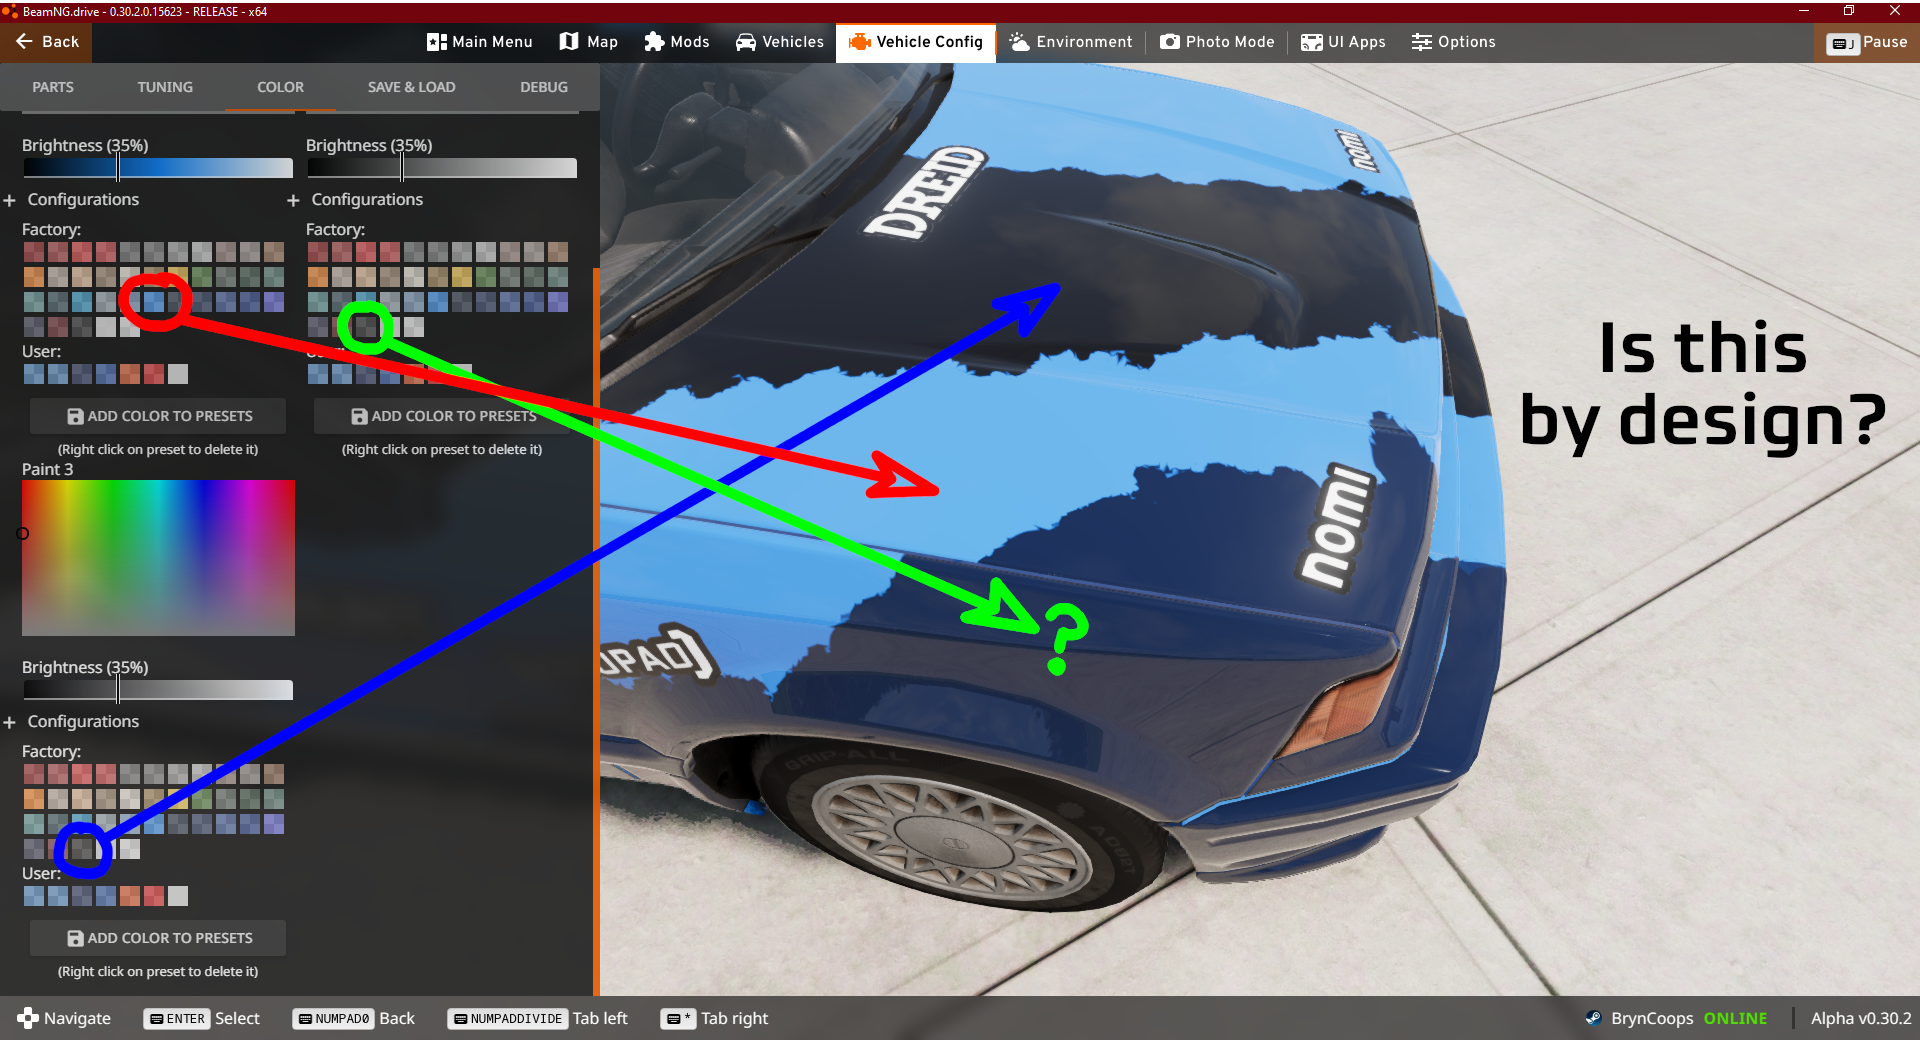Screen dimensions: 1920x1040
Task: Open the DEBUG tab
Action: pos(544,87)
